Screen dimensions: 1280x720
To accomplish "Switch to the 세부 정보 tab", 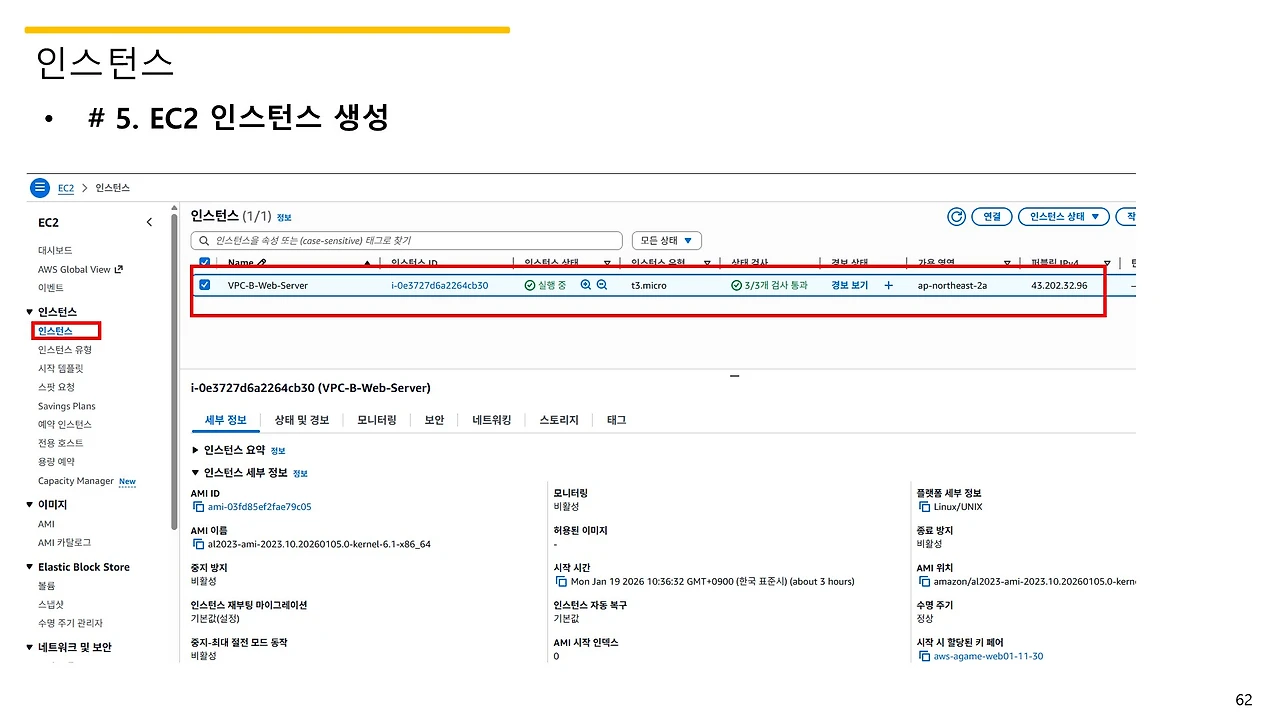I will coord(225,420).
